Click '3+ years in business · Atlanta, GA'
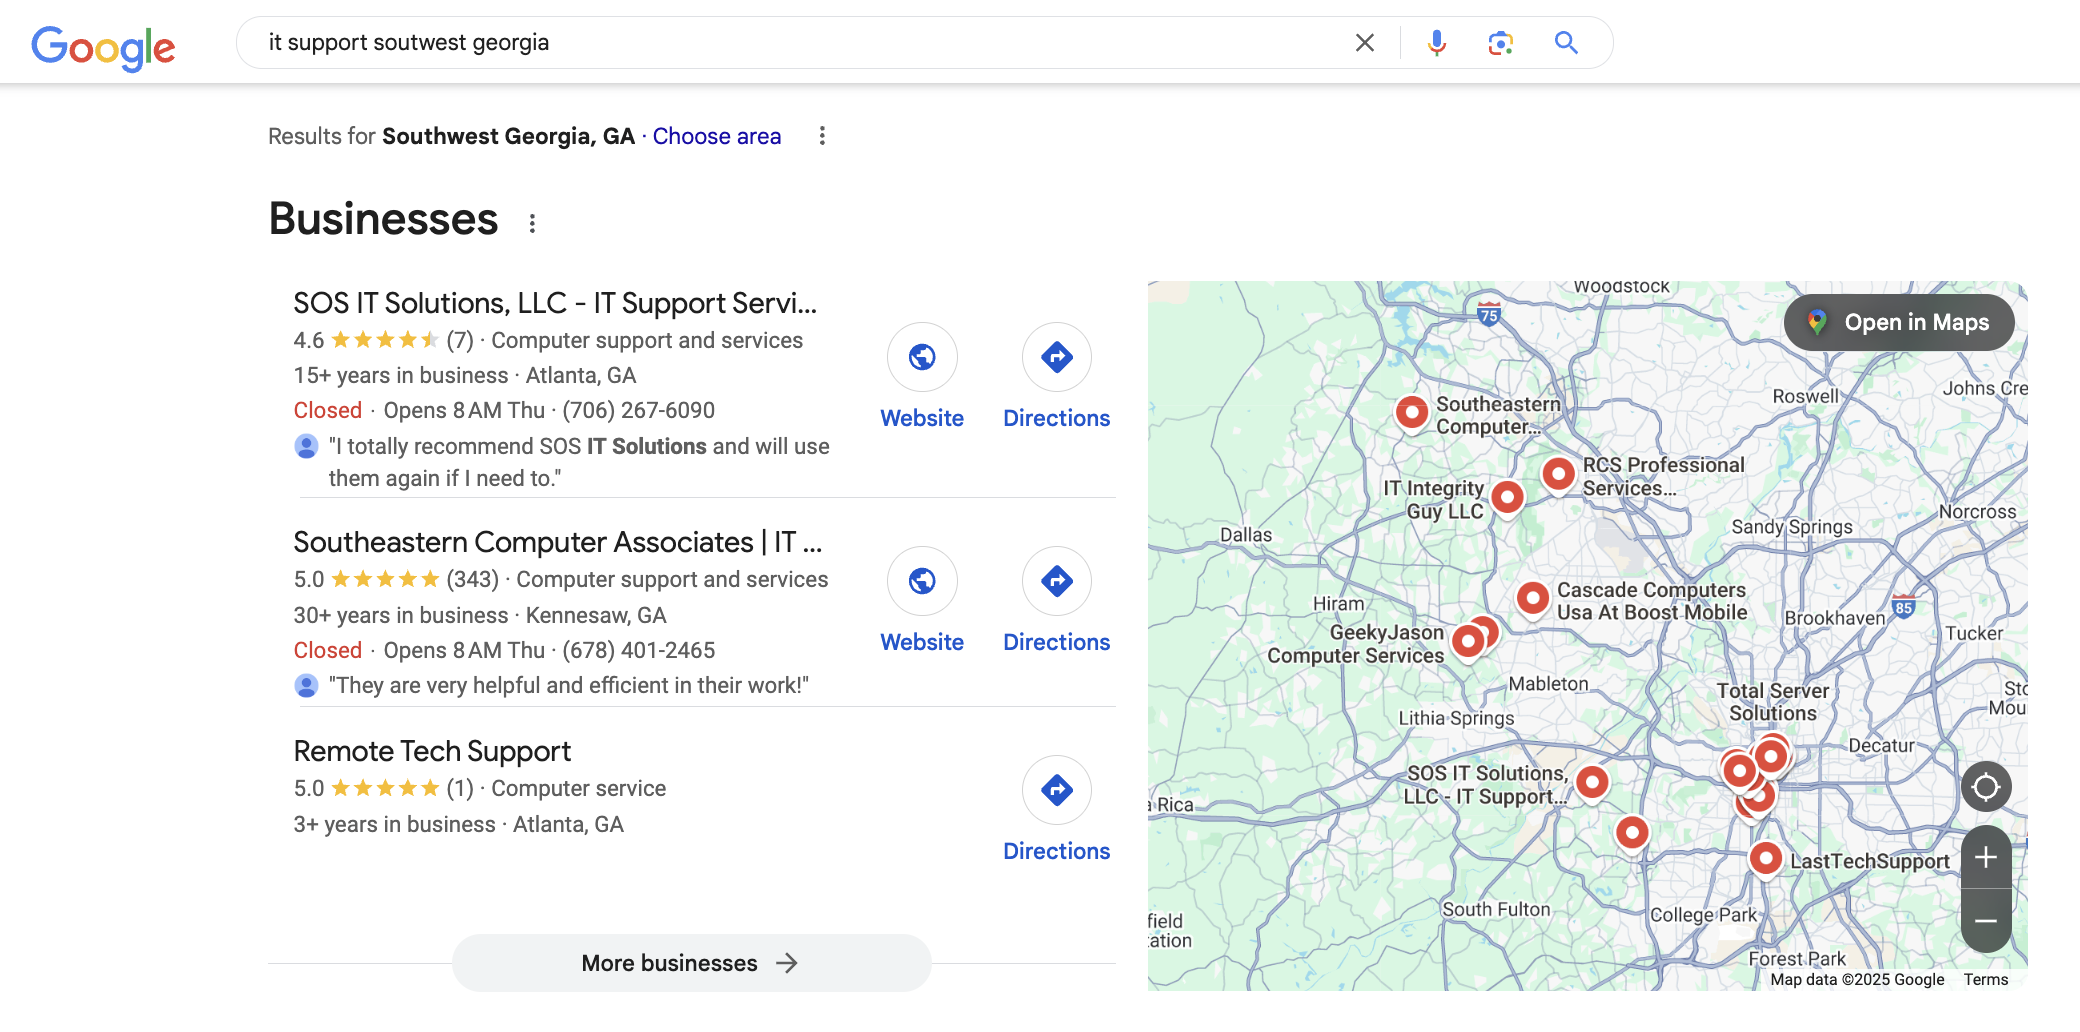2080x1032 pixels. pyautogui.click(x=458, y=824)
